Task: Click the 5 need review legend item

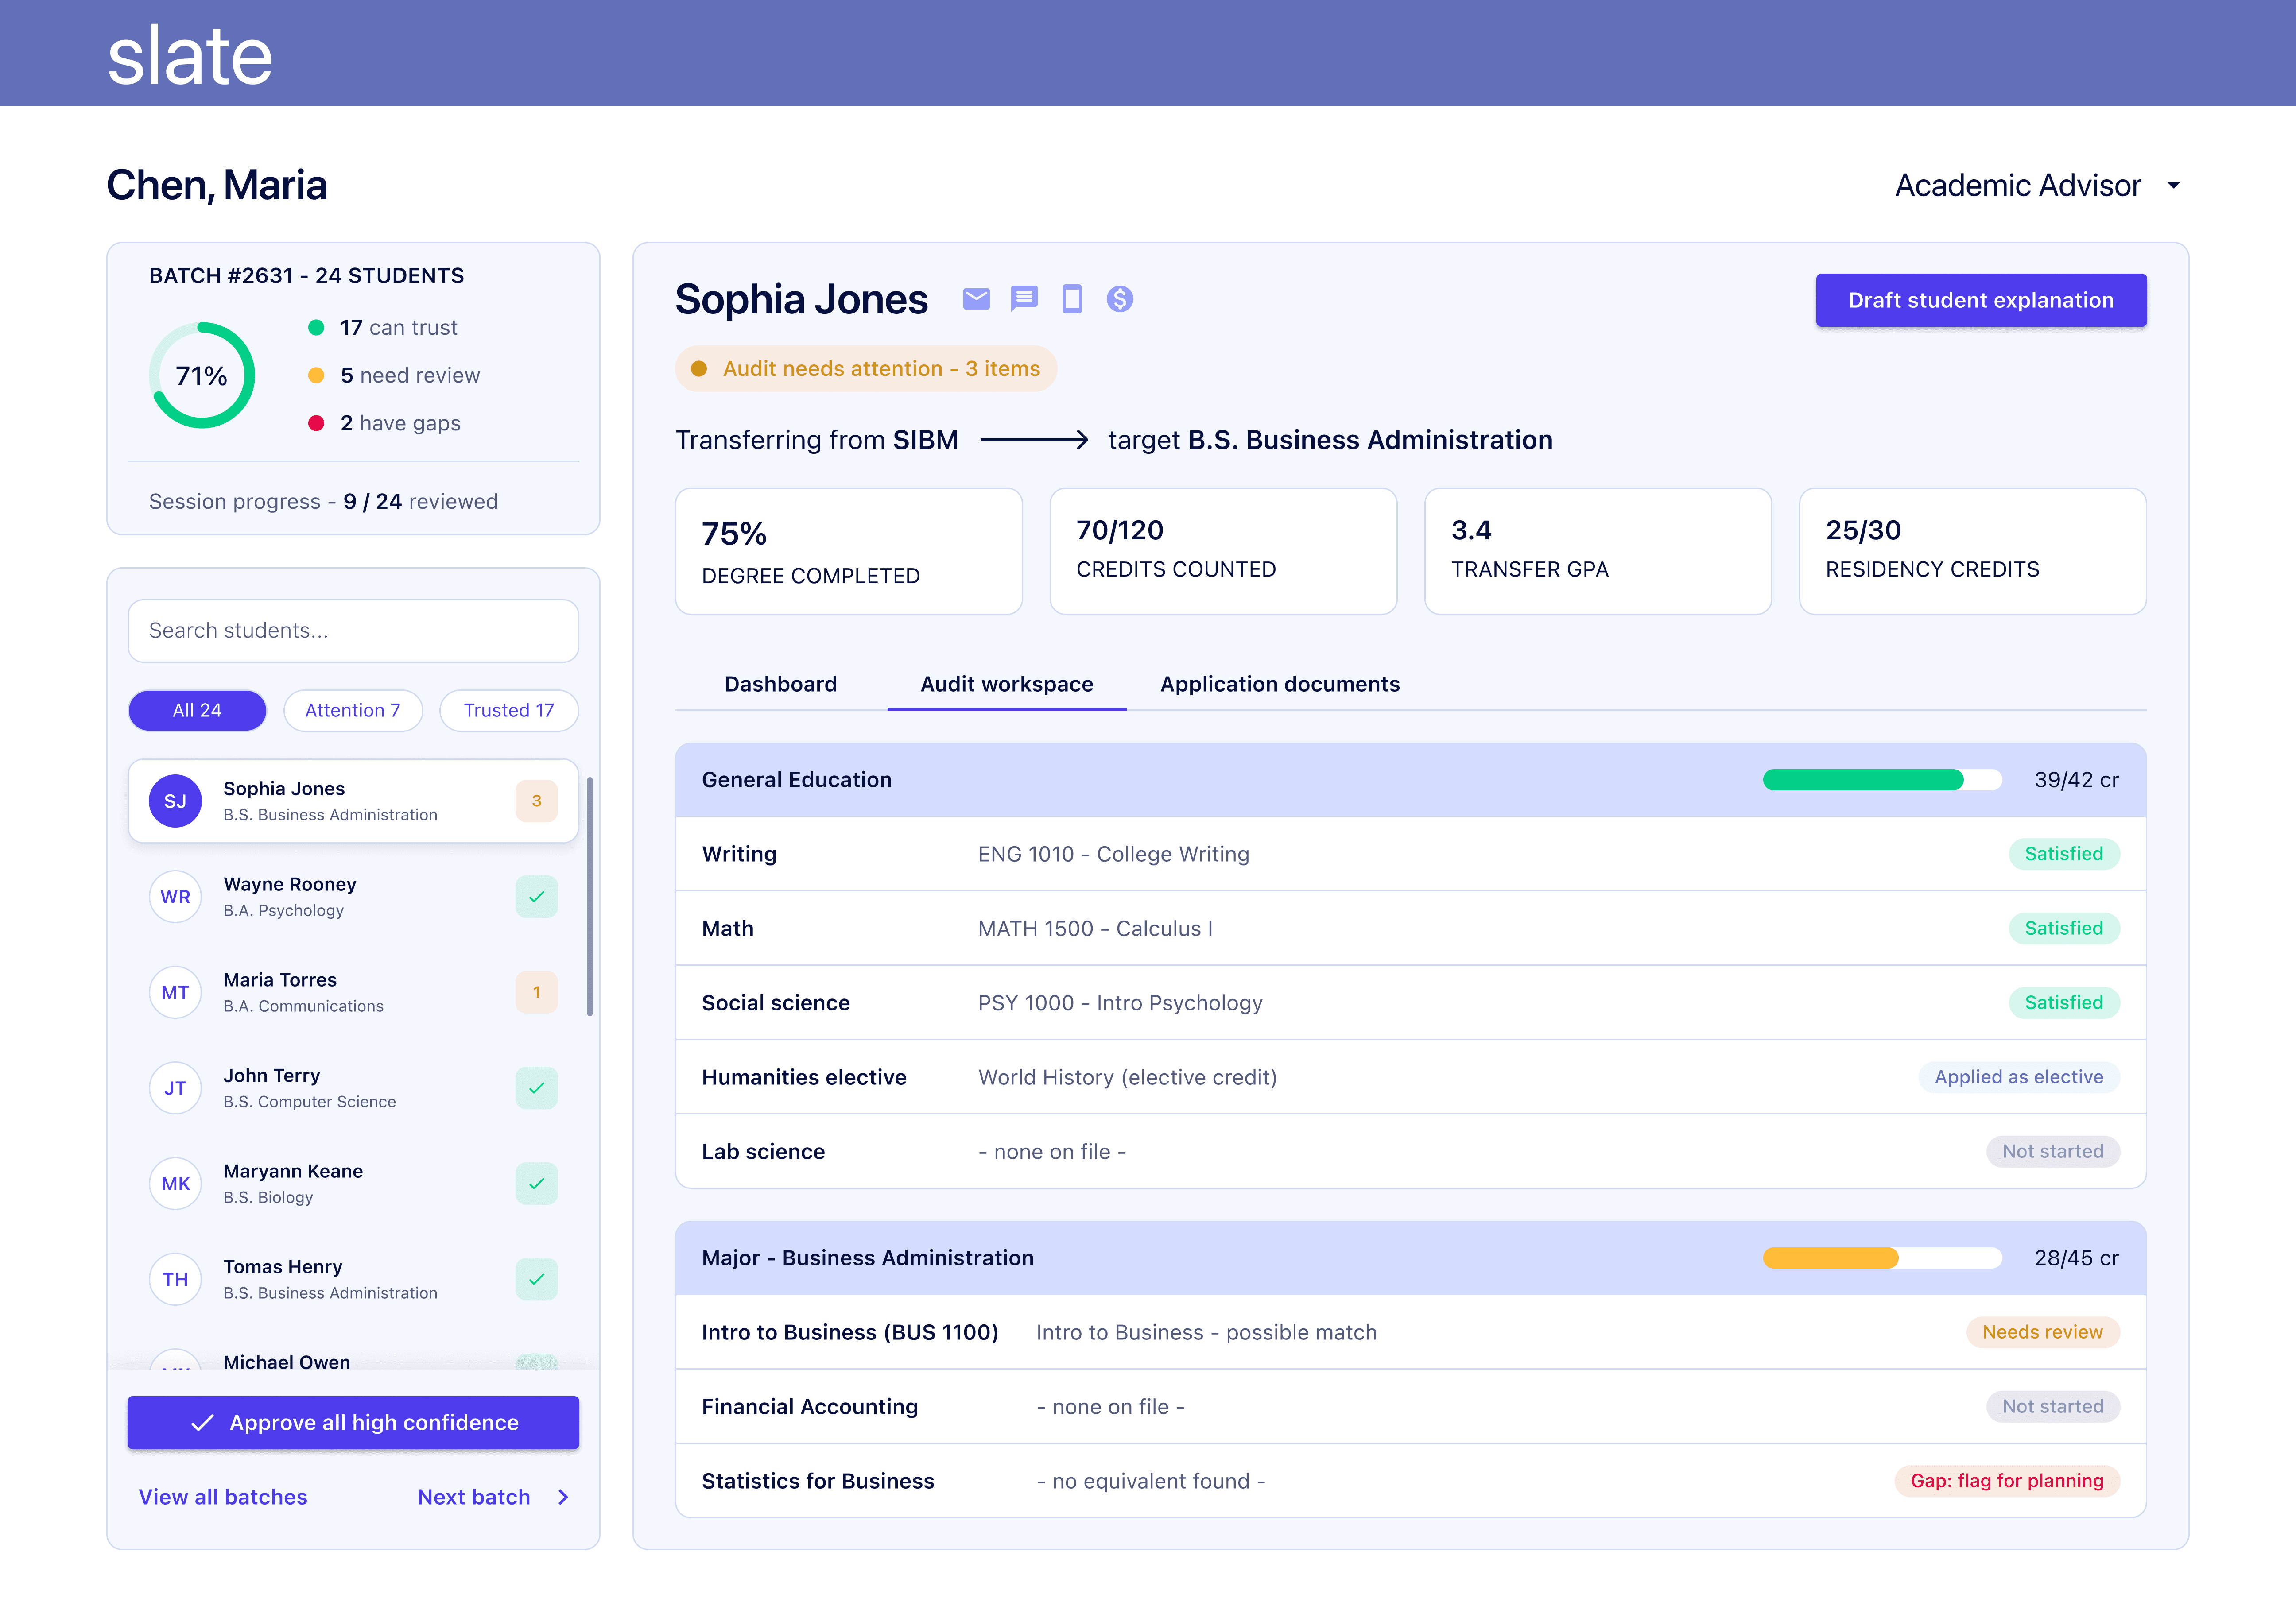Action: [x=394, y=376]
